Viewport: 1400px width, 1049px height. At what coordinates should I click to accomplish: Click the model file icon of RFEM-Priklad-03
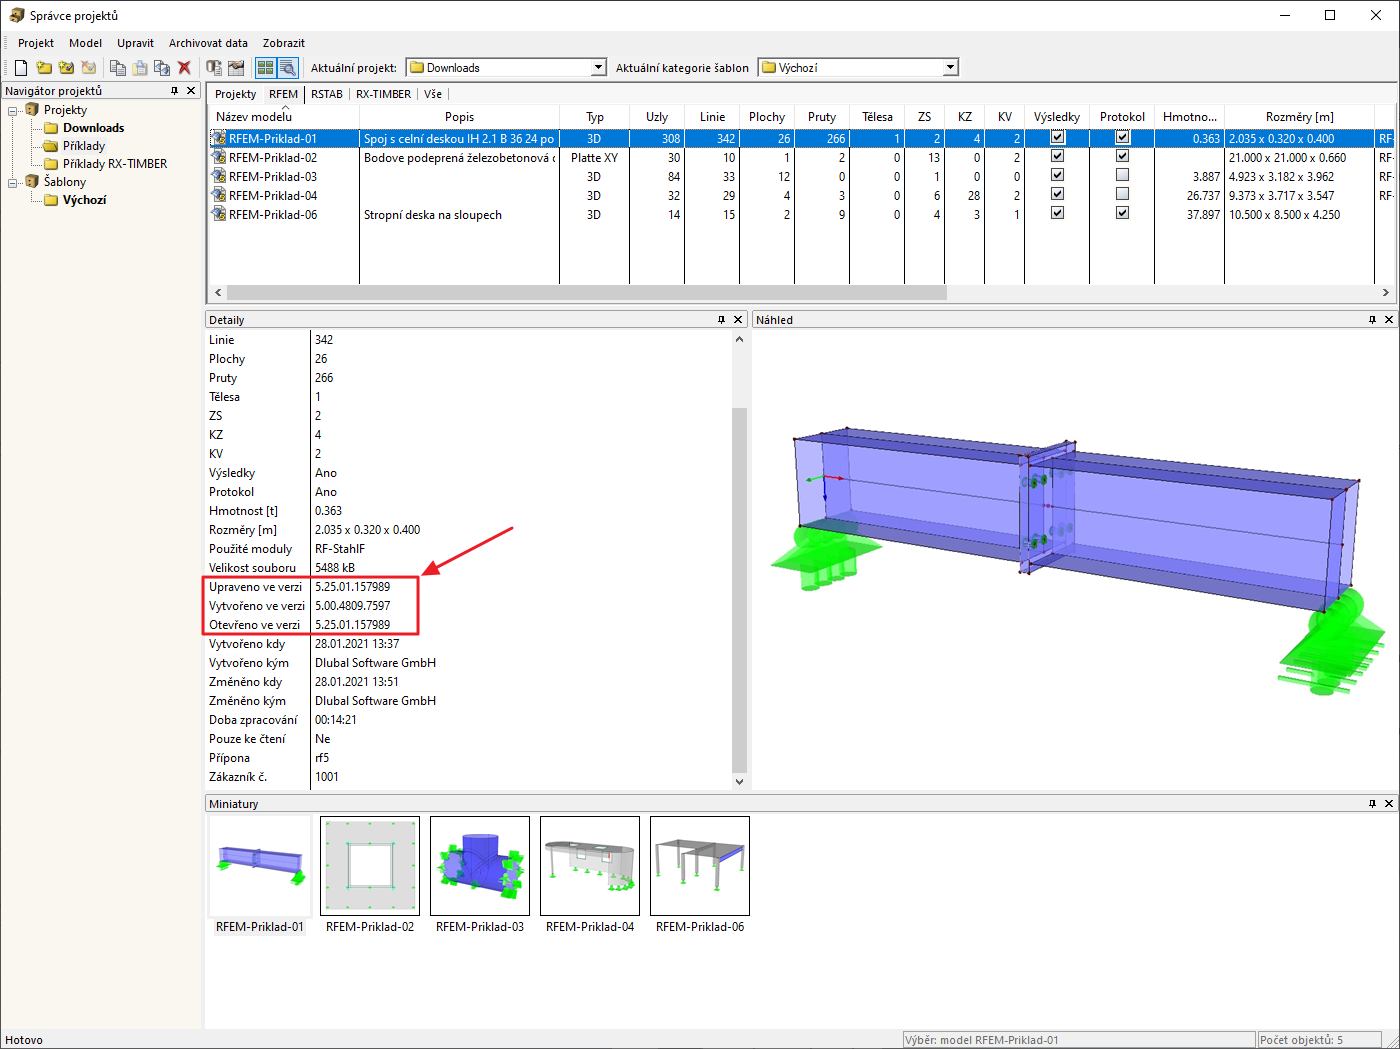tap(218, 177)
